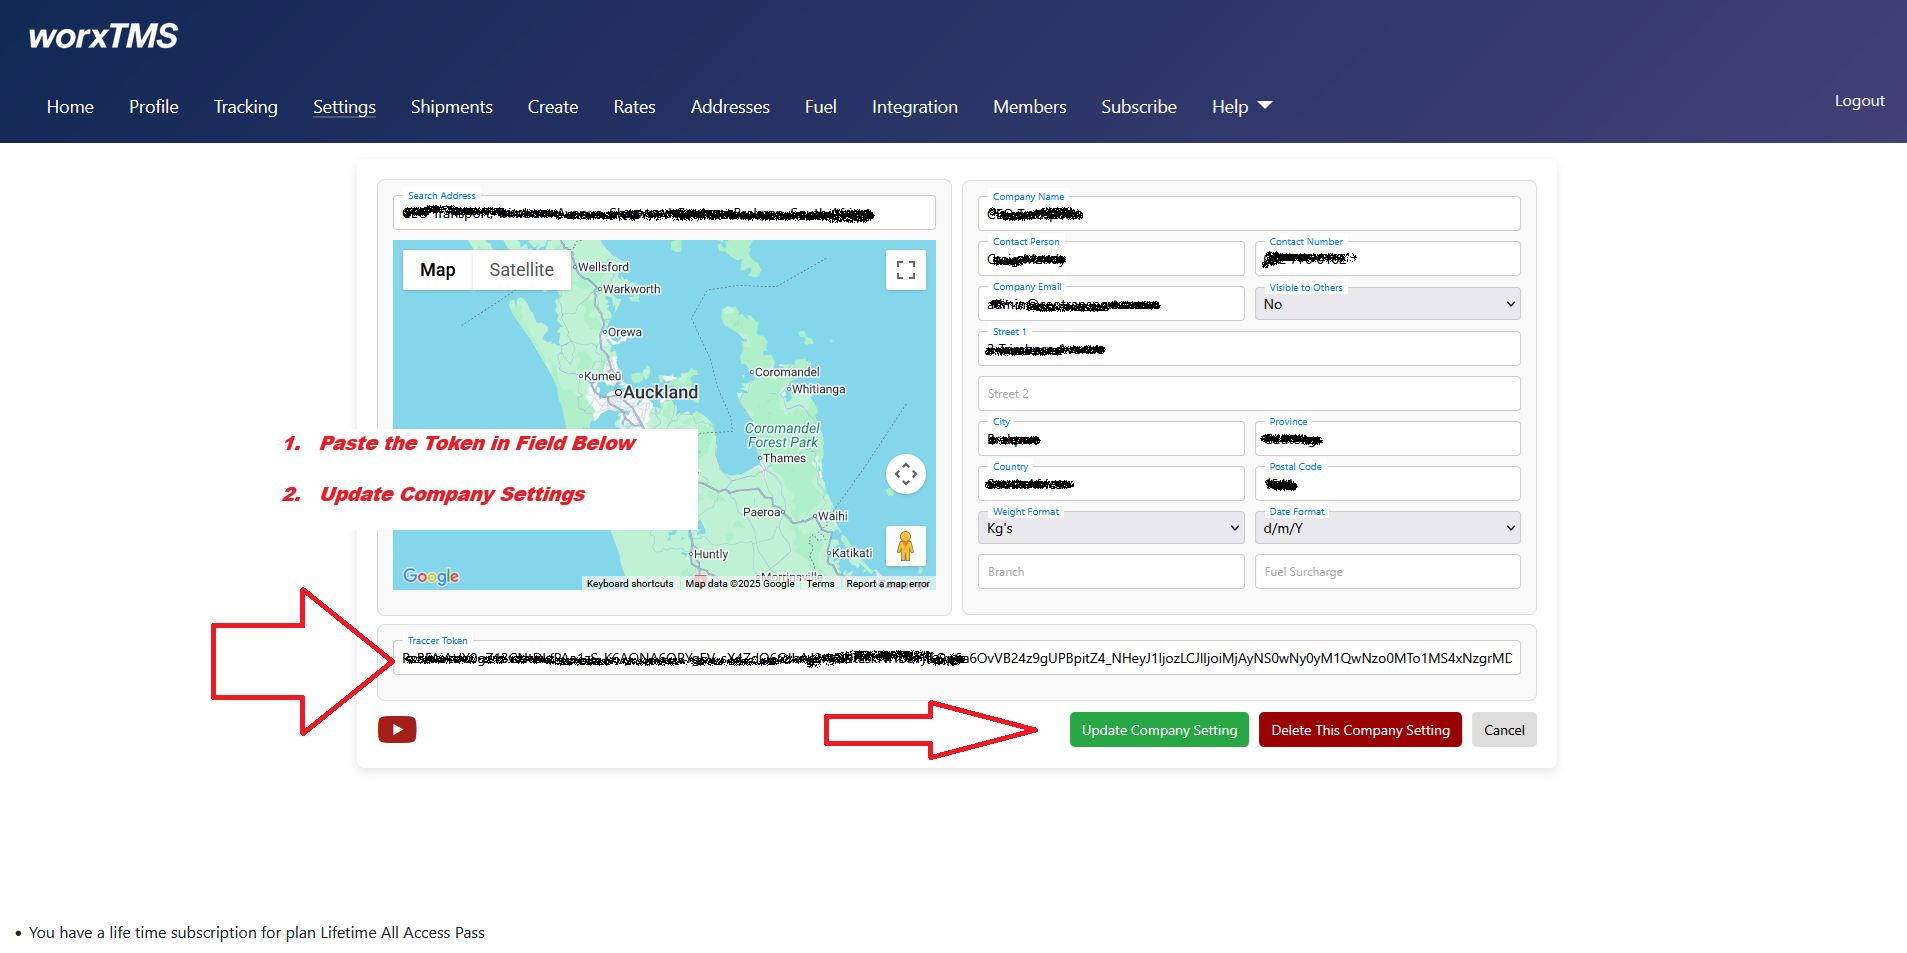This screenshot has height=953, width=1907.
Task: Go to the Home page
Action: tap(70, 107)
